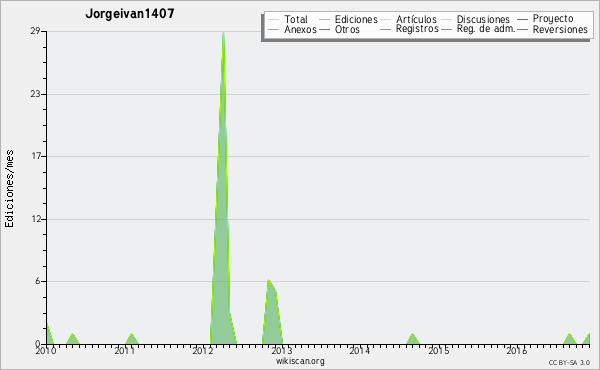Click the chart title Jorgeivan1407
Viewport: 600px width, 370px height.
130,14
